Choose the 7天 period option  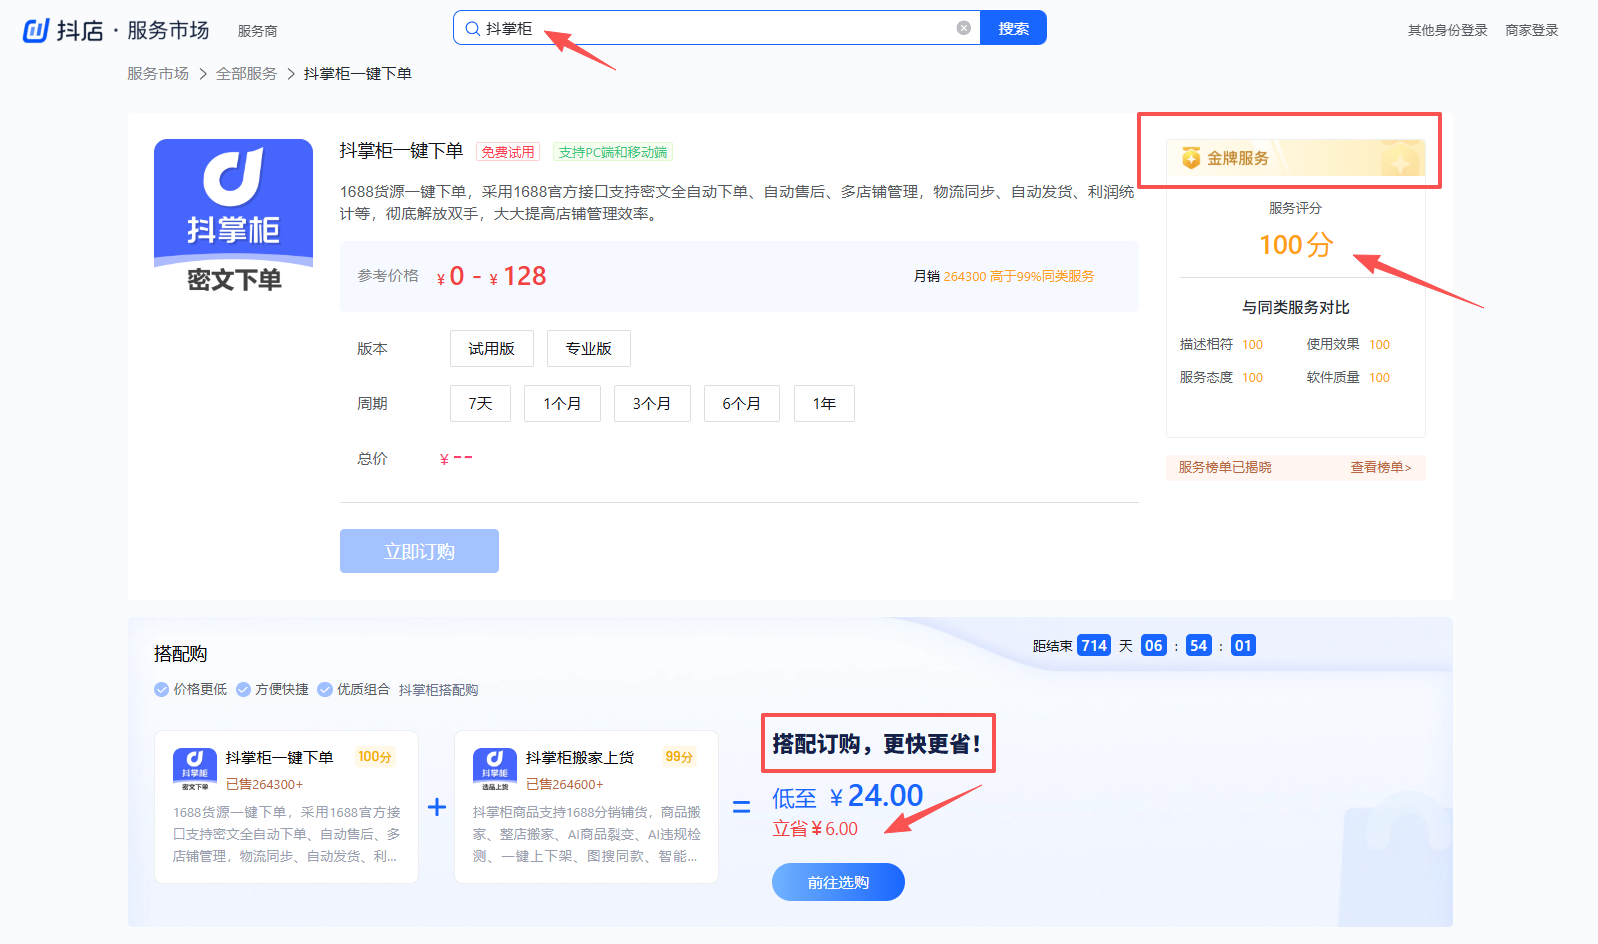[x=480, y=403]
